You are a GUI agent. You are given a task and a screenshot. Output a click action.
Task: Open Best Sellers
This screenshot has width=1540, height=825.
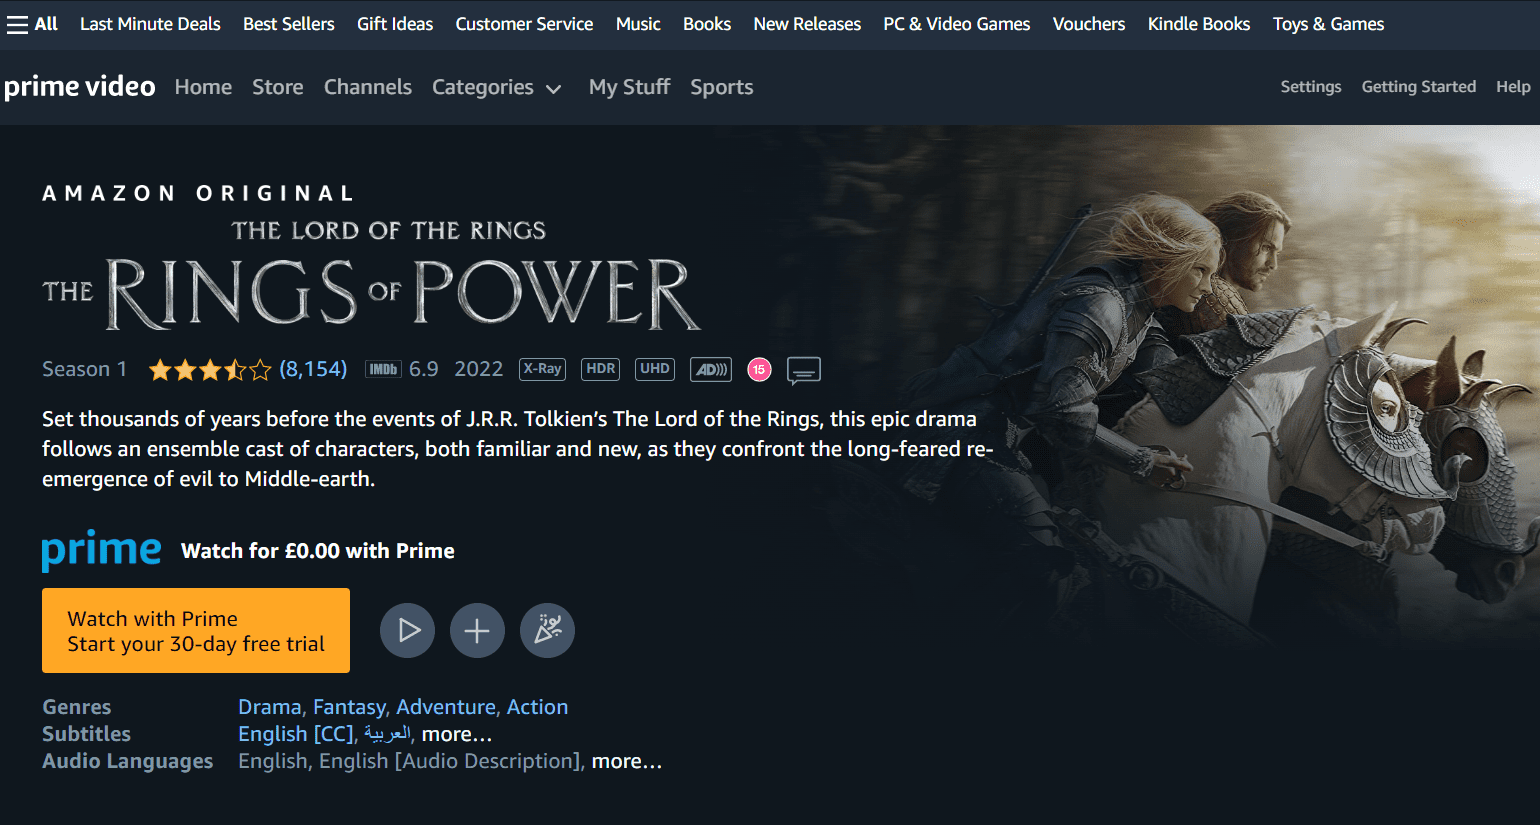pyautogui.click(x=289, y=24)
